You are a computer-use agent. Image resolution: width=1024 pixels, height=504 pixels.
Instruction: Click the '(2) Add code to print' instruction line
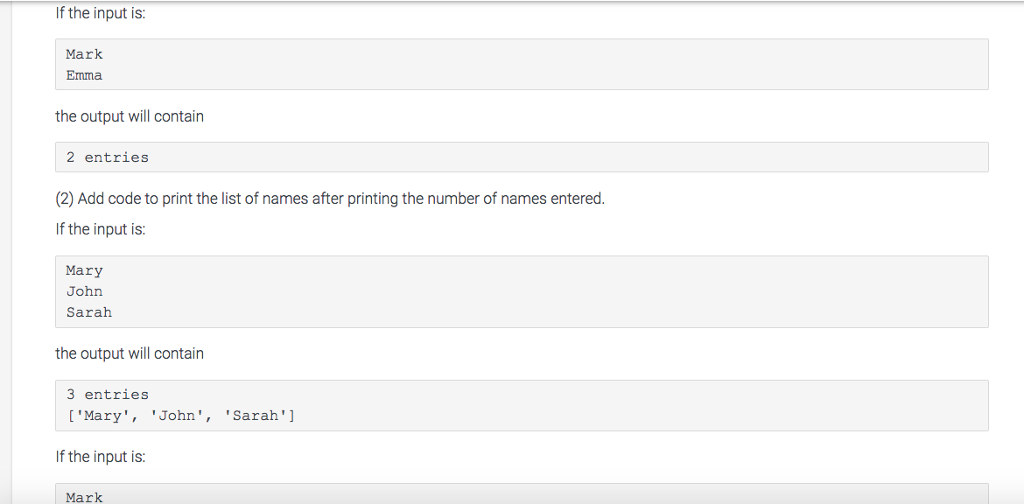[330, 198]
